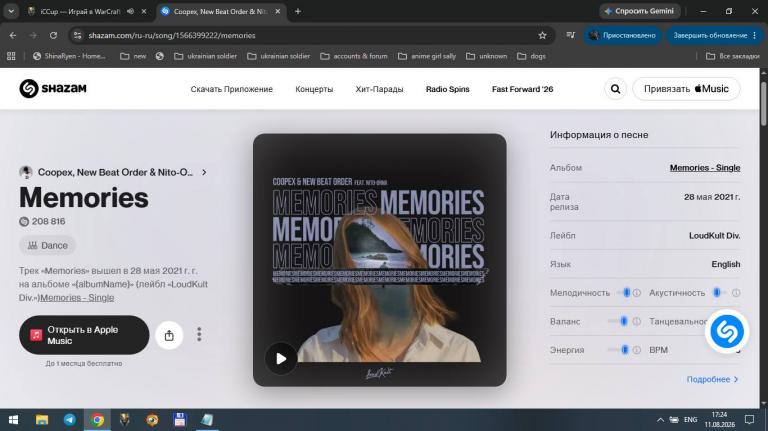Screen dimensions: 768x431
Task: Reload the page in browser
Action: (53, 35)
